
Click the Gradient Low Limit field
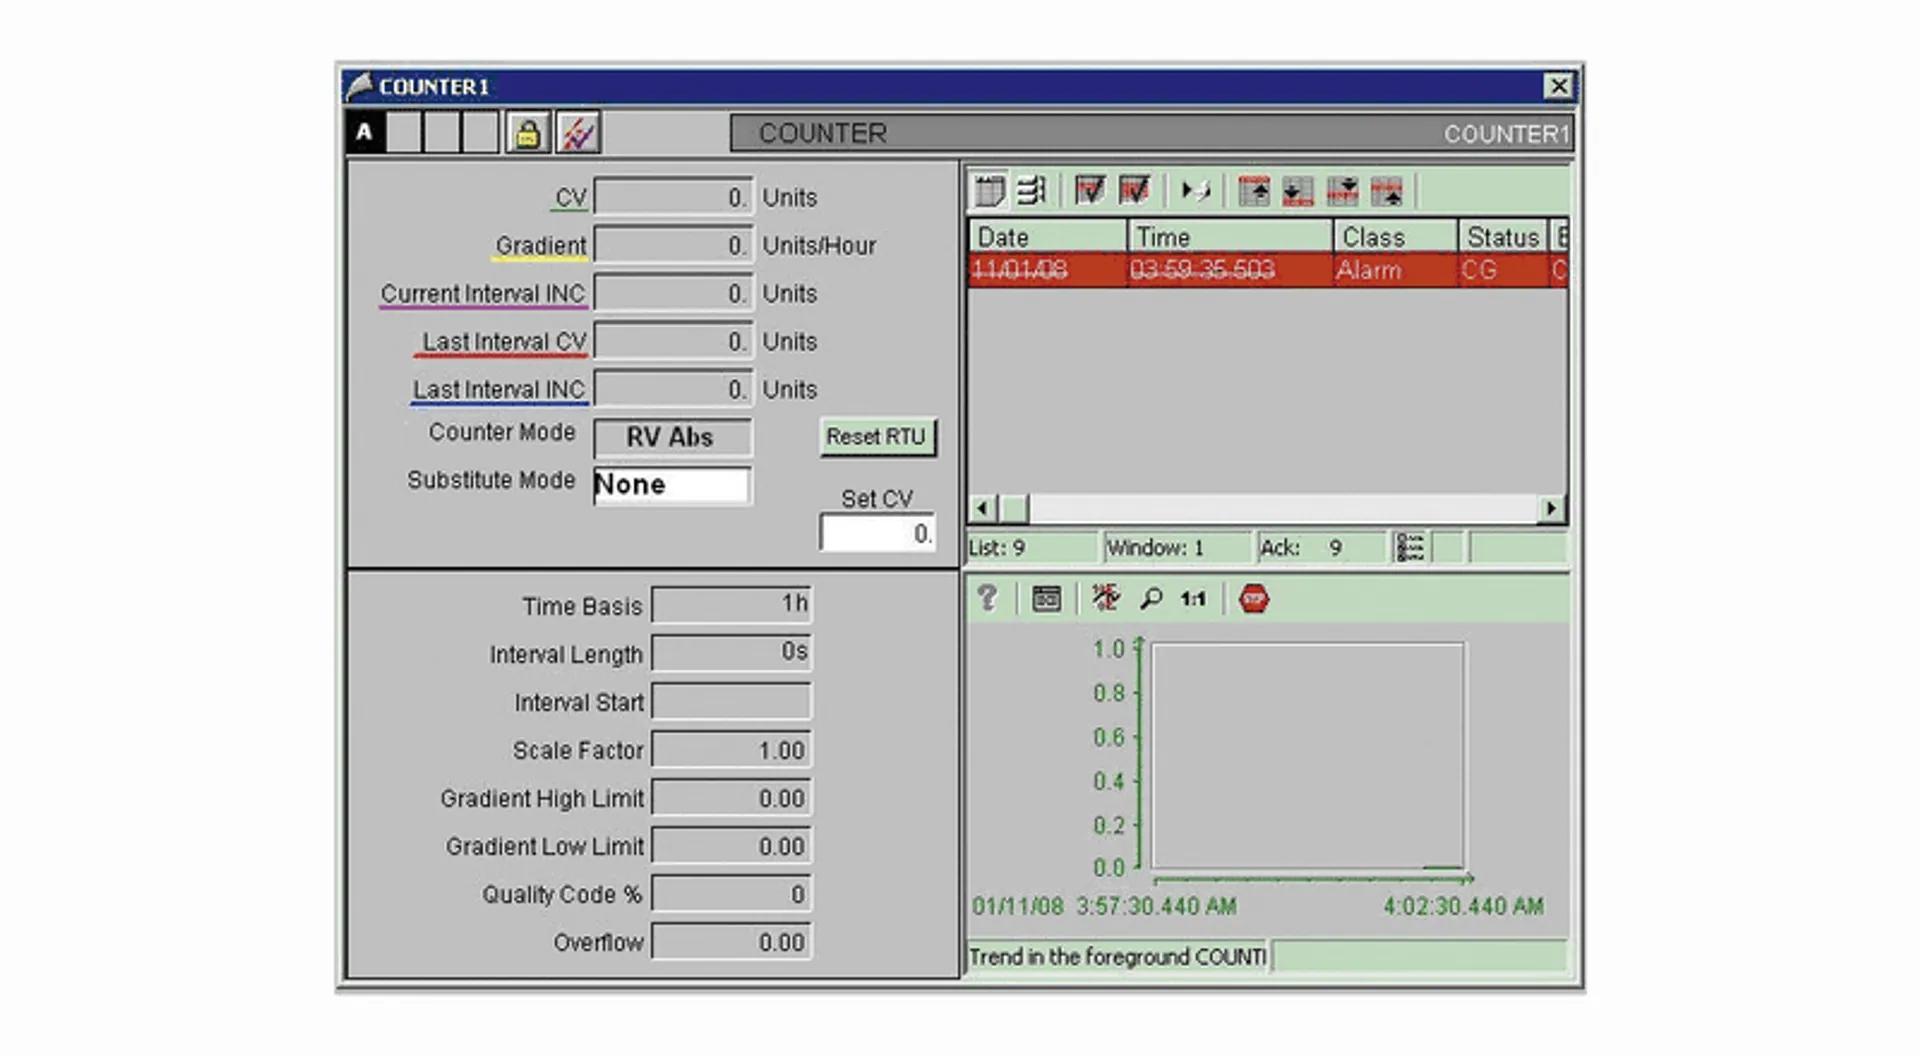[x=731, y=846]
